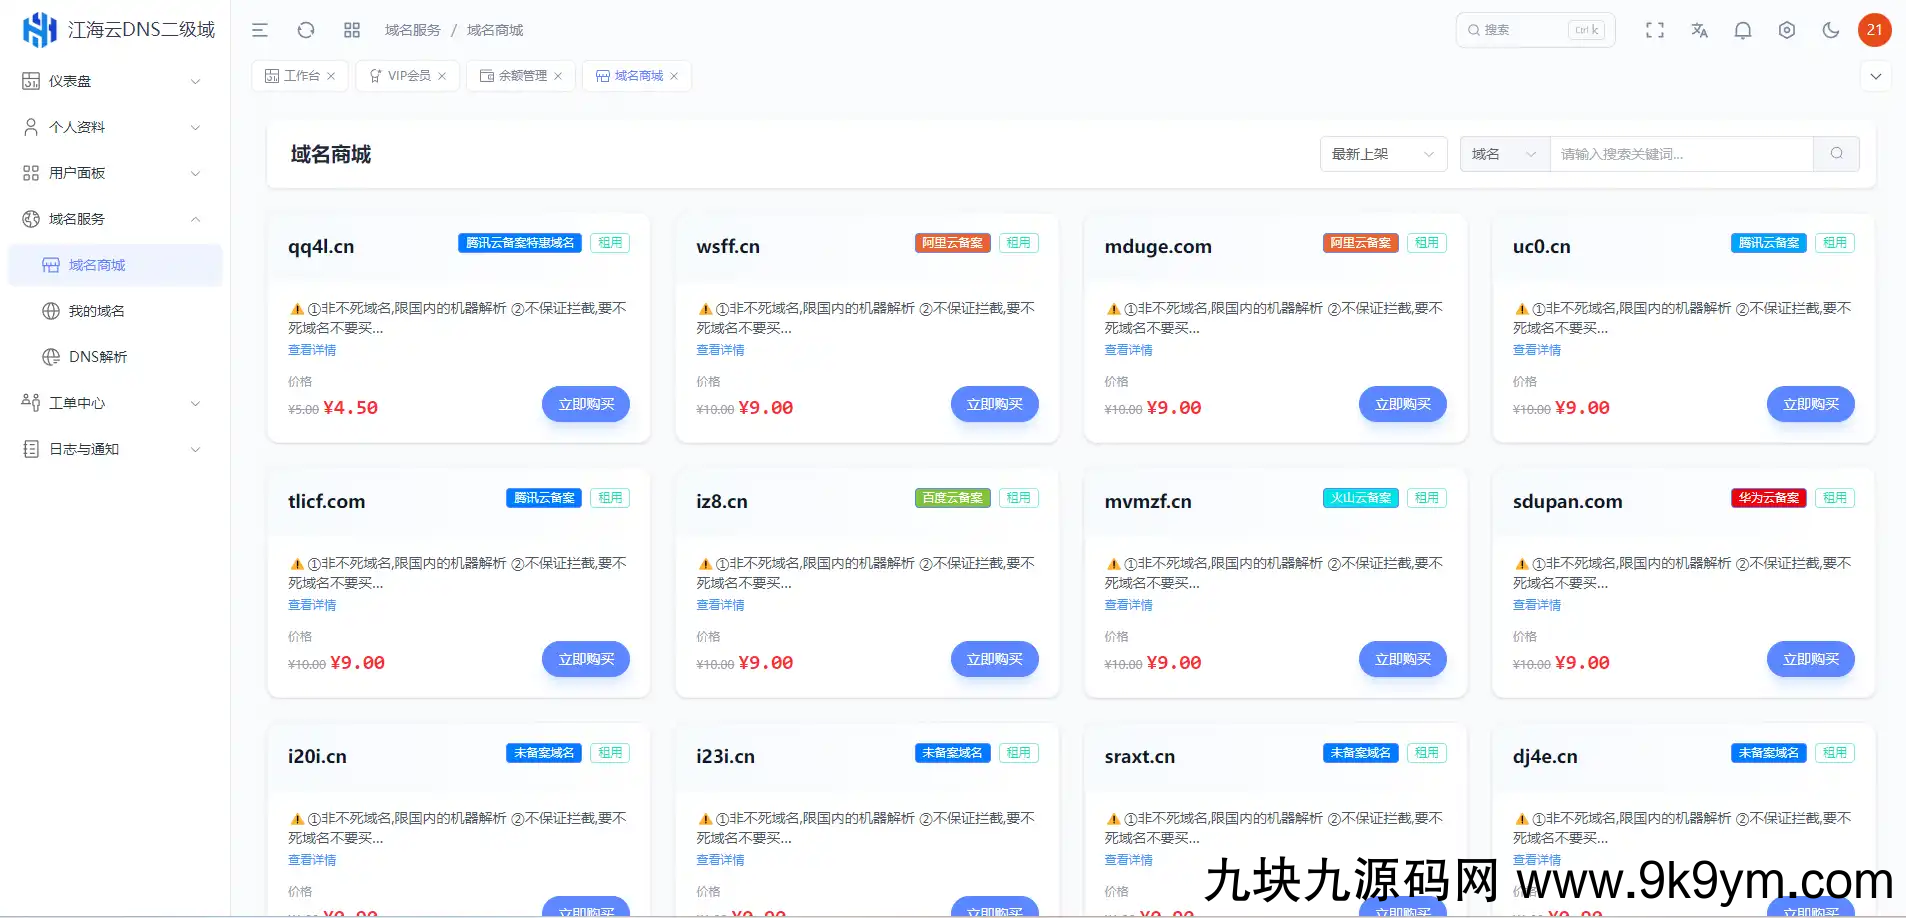Viewport: 1906px width, 918px height.
Task: Open 我的域名 in the sidebar
Action: tap(96, 311)
